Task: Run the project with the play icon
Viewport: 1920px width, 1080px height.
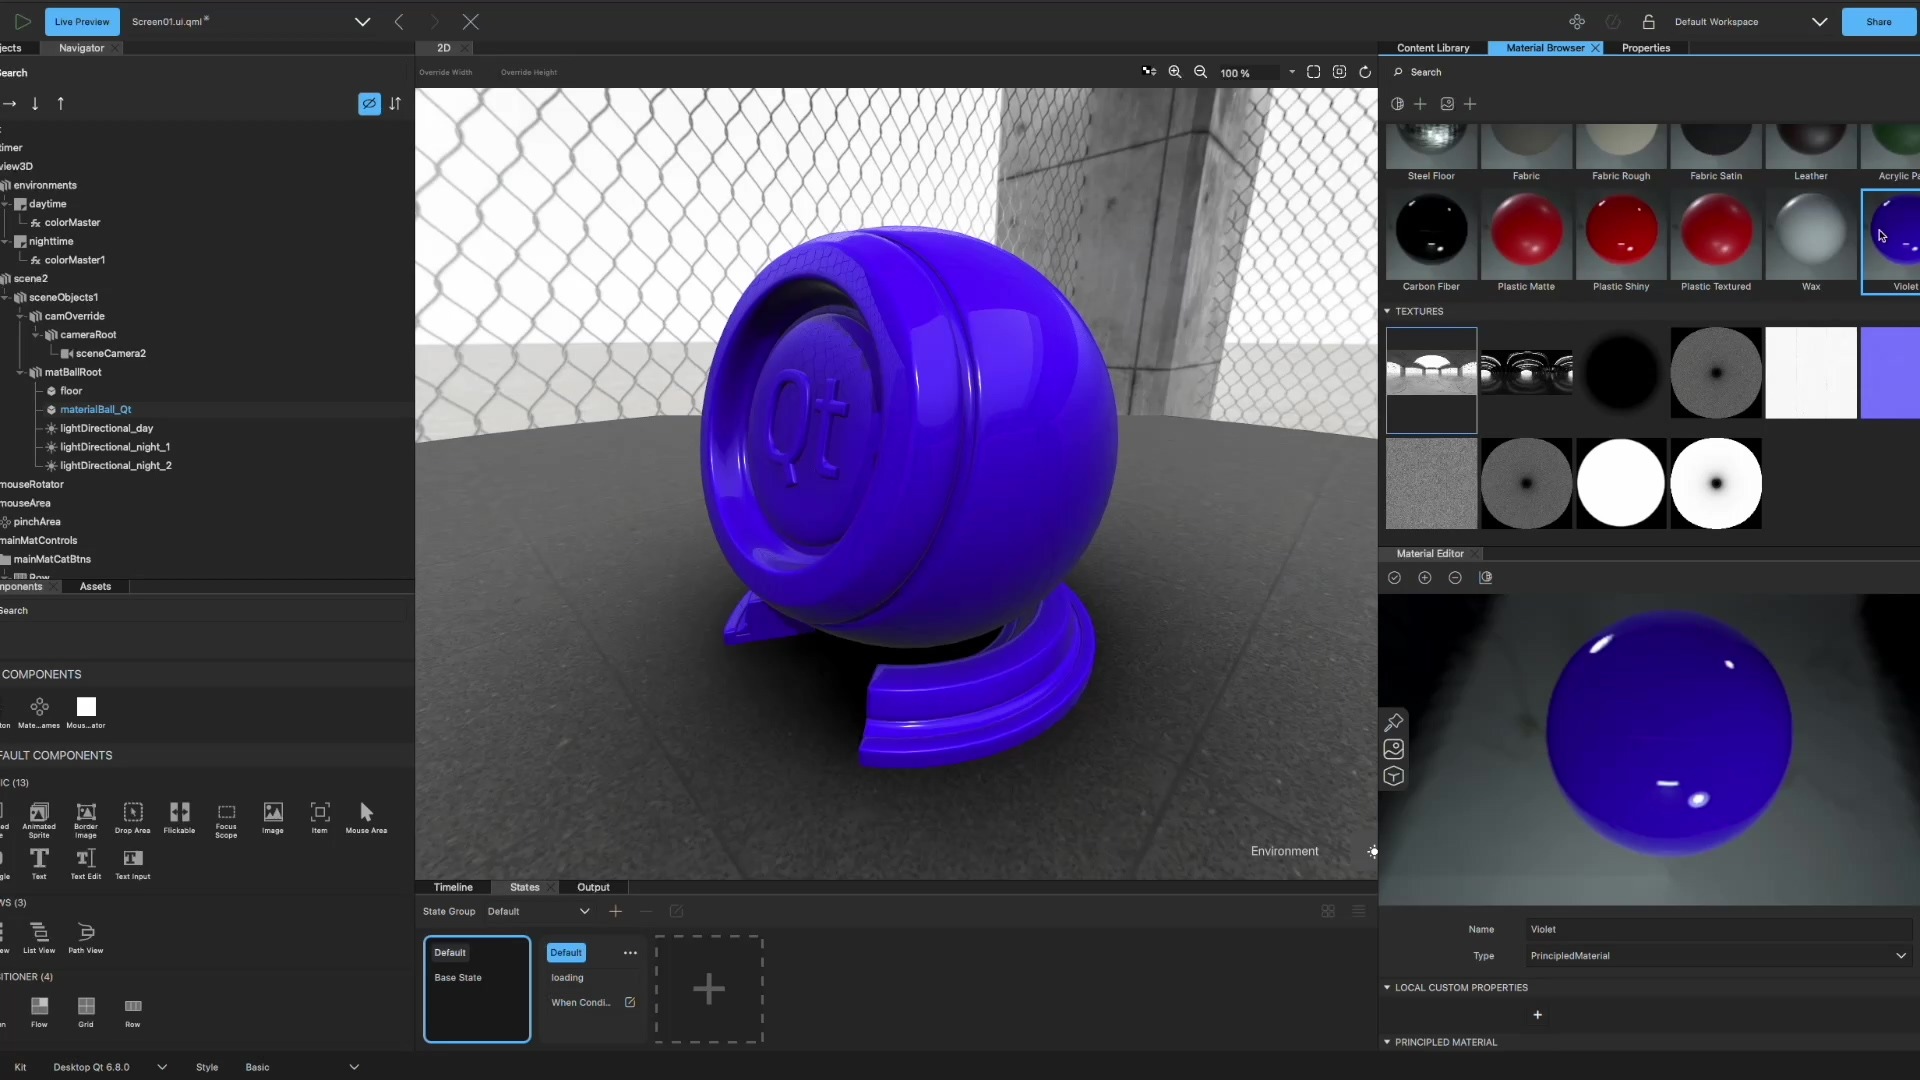Action: point(22,21)
